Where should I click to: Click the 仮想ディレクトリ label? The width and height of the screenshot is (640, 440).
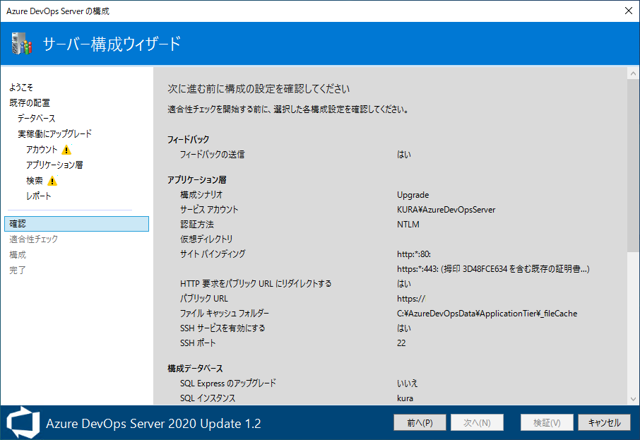(x=206, y=239)
